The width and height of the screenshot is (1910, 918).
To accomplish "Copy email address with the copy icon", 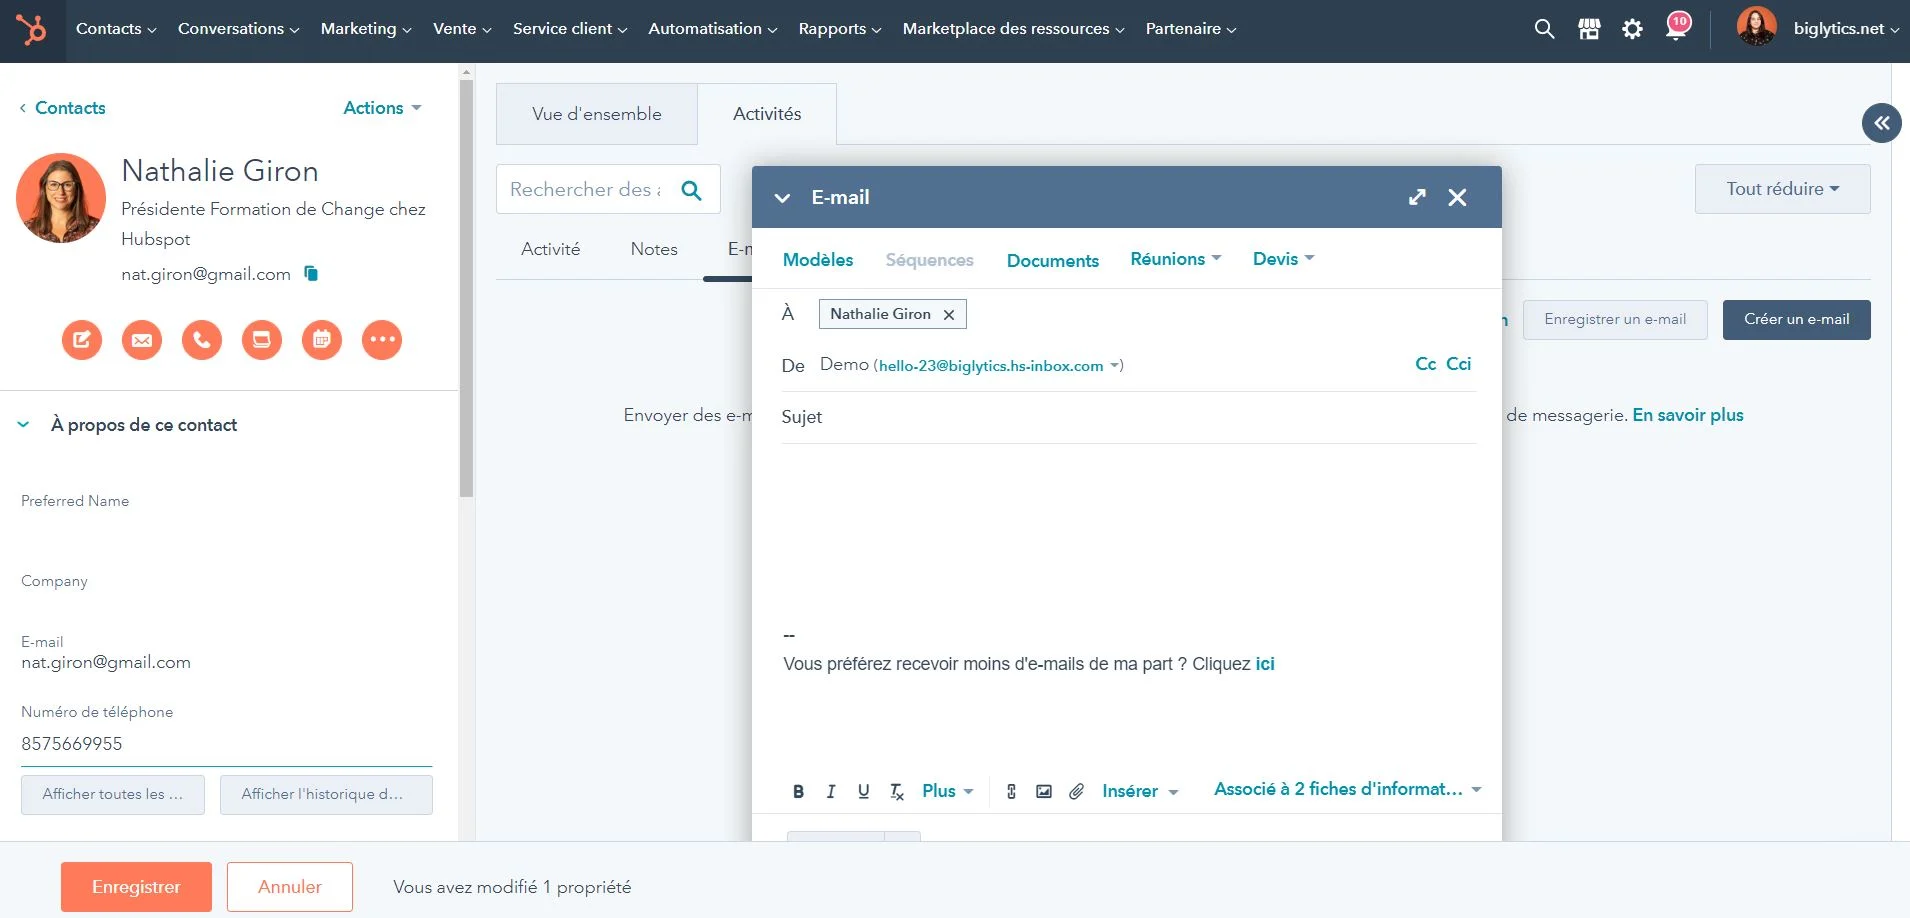I will point(311,274).
